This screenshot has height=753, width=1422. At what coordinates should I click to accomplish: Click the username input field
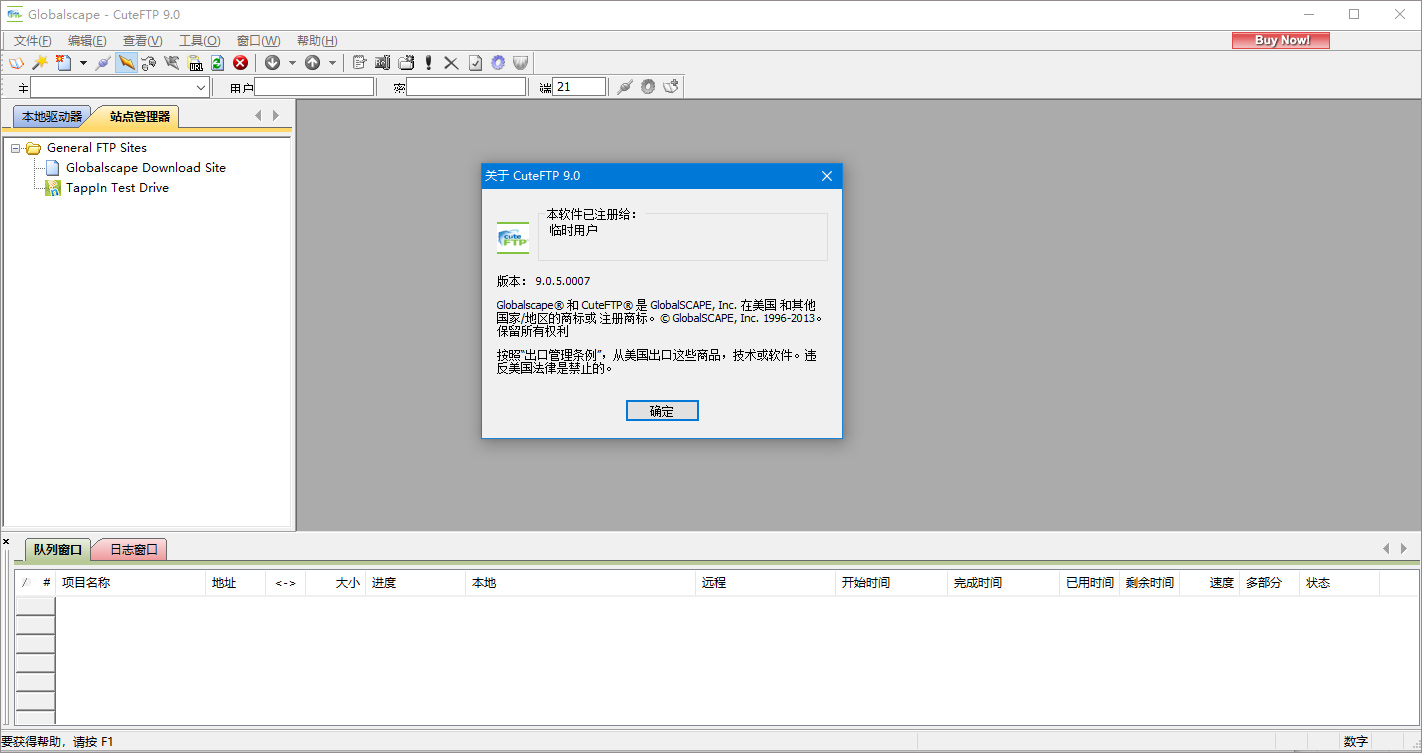pos(314,87)
